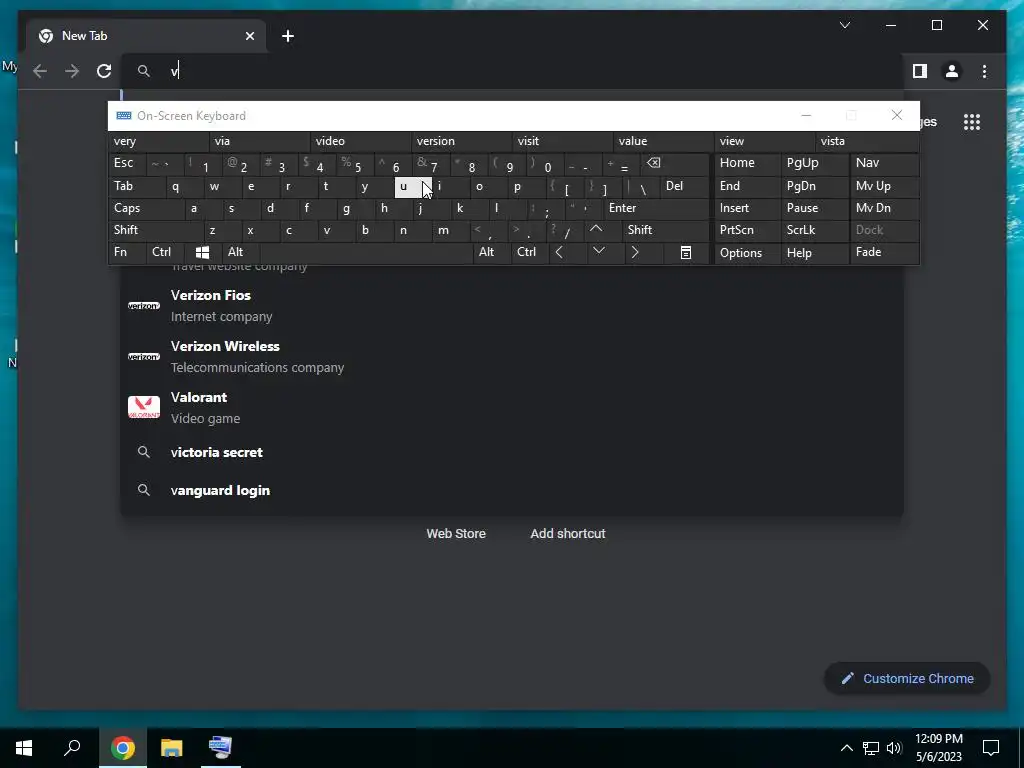Click the Fade key
The image size is (1024, 768).
[884, 252]
